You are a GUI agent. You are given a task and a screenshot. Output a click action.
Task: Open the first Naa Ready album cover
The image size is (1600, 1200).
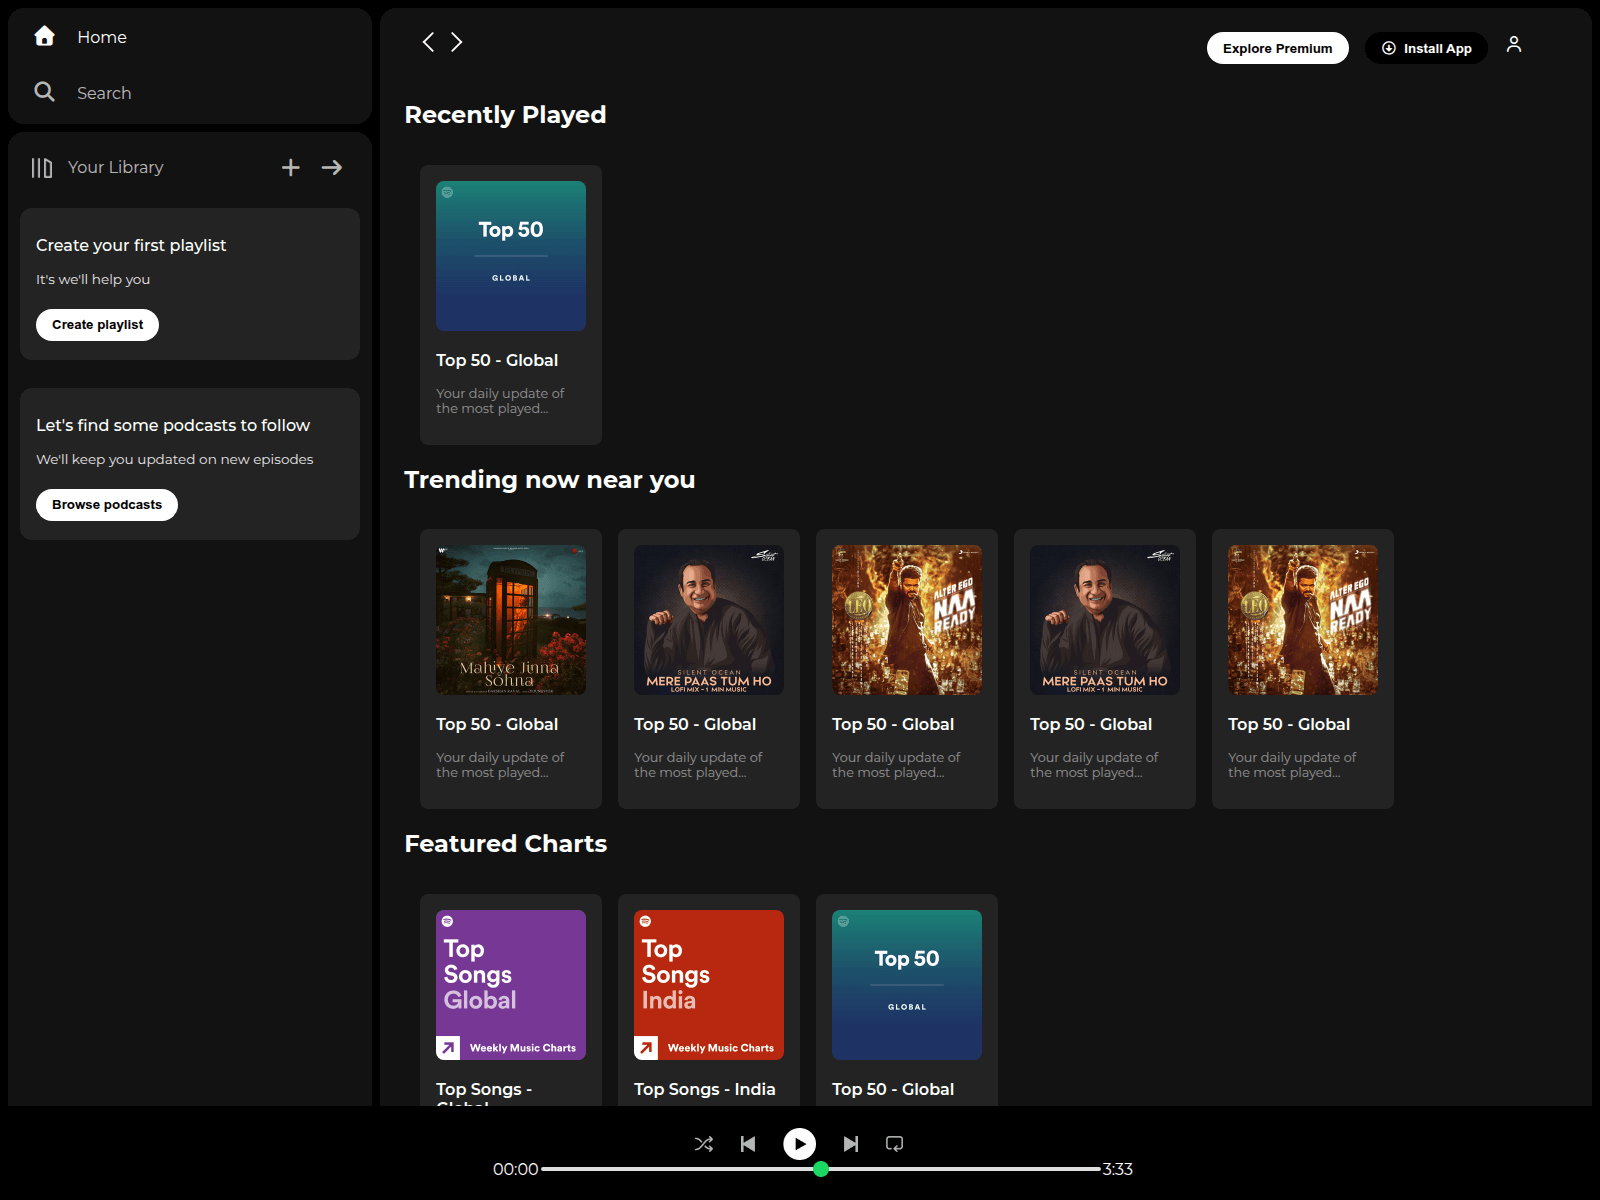[x=907, y=620]
